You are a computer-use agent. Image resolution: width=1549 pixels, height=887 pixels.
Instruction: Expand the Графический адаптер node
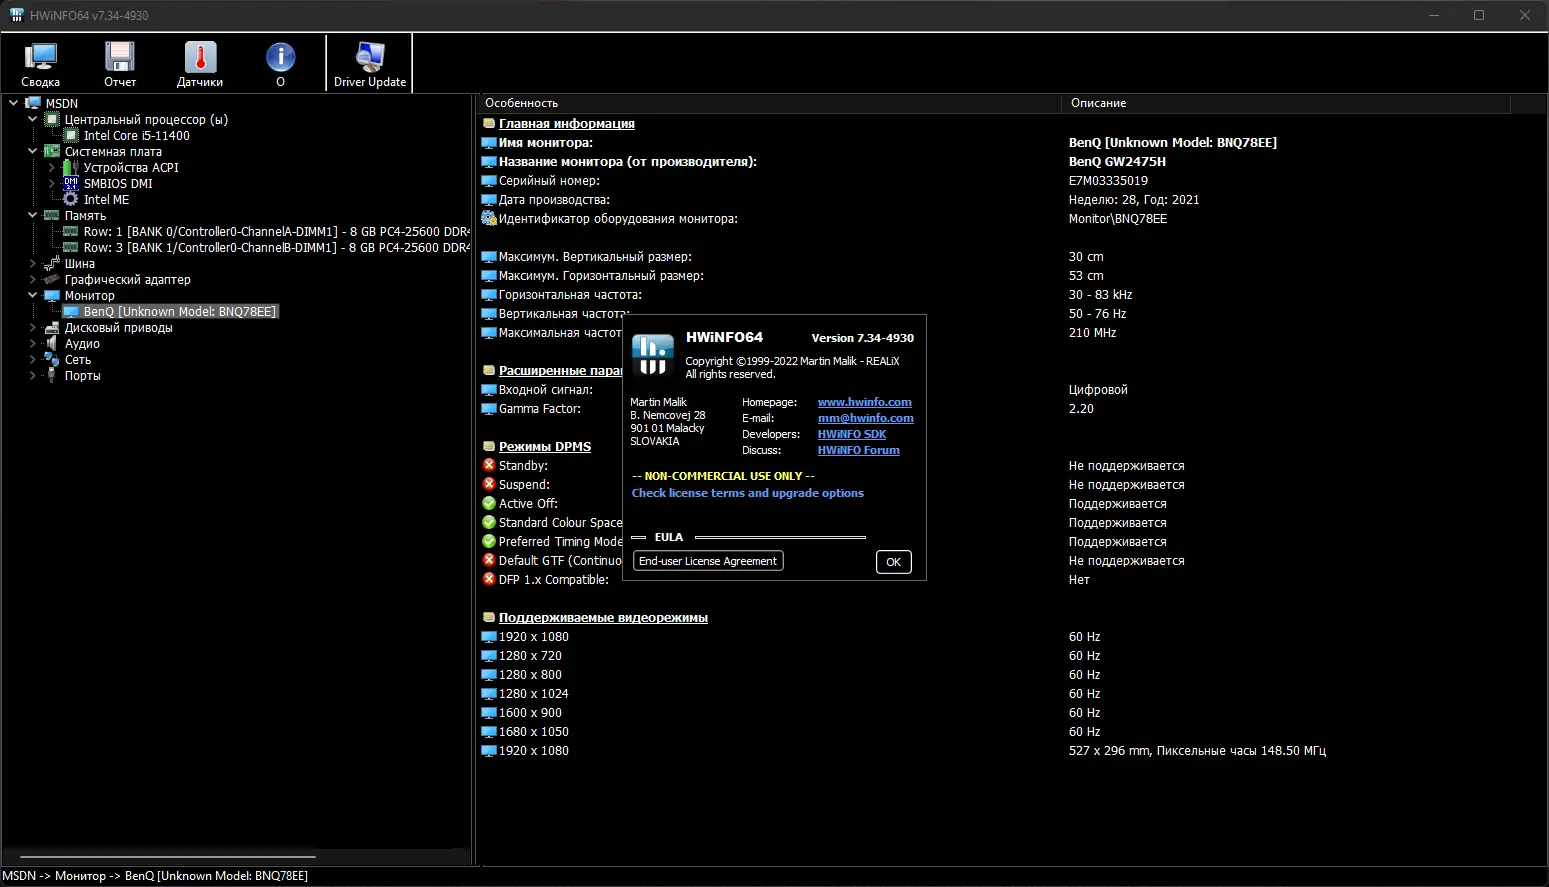32,280
